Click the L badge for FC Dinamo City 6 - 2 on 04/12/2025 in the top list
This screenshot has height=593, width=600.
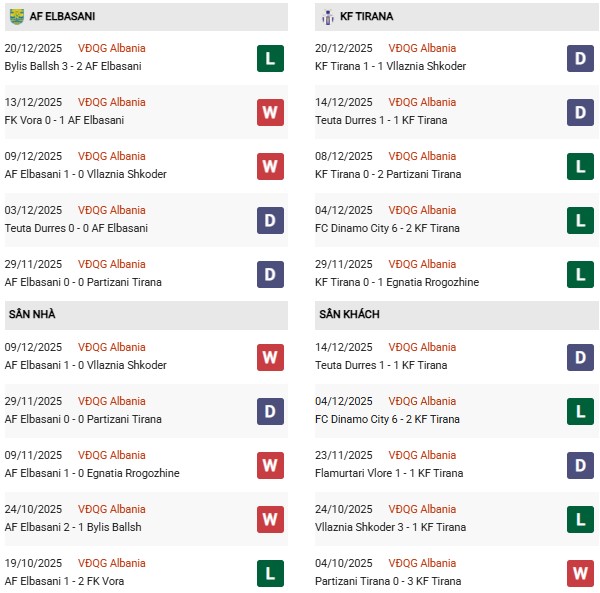pos(581,220)
